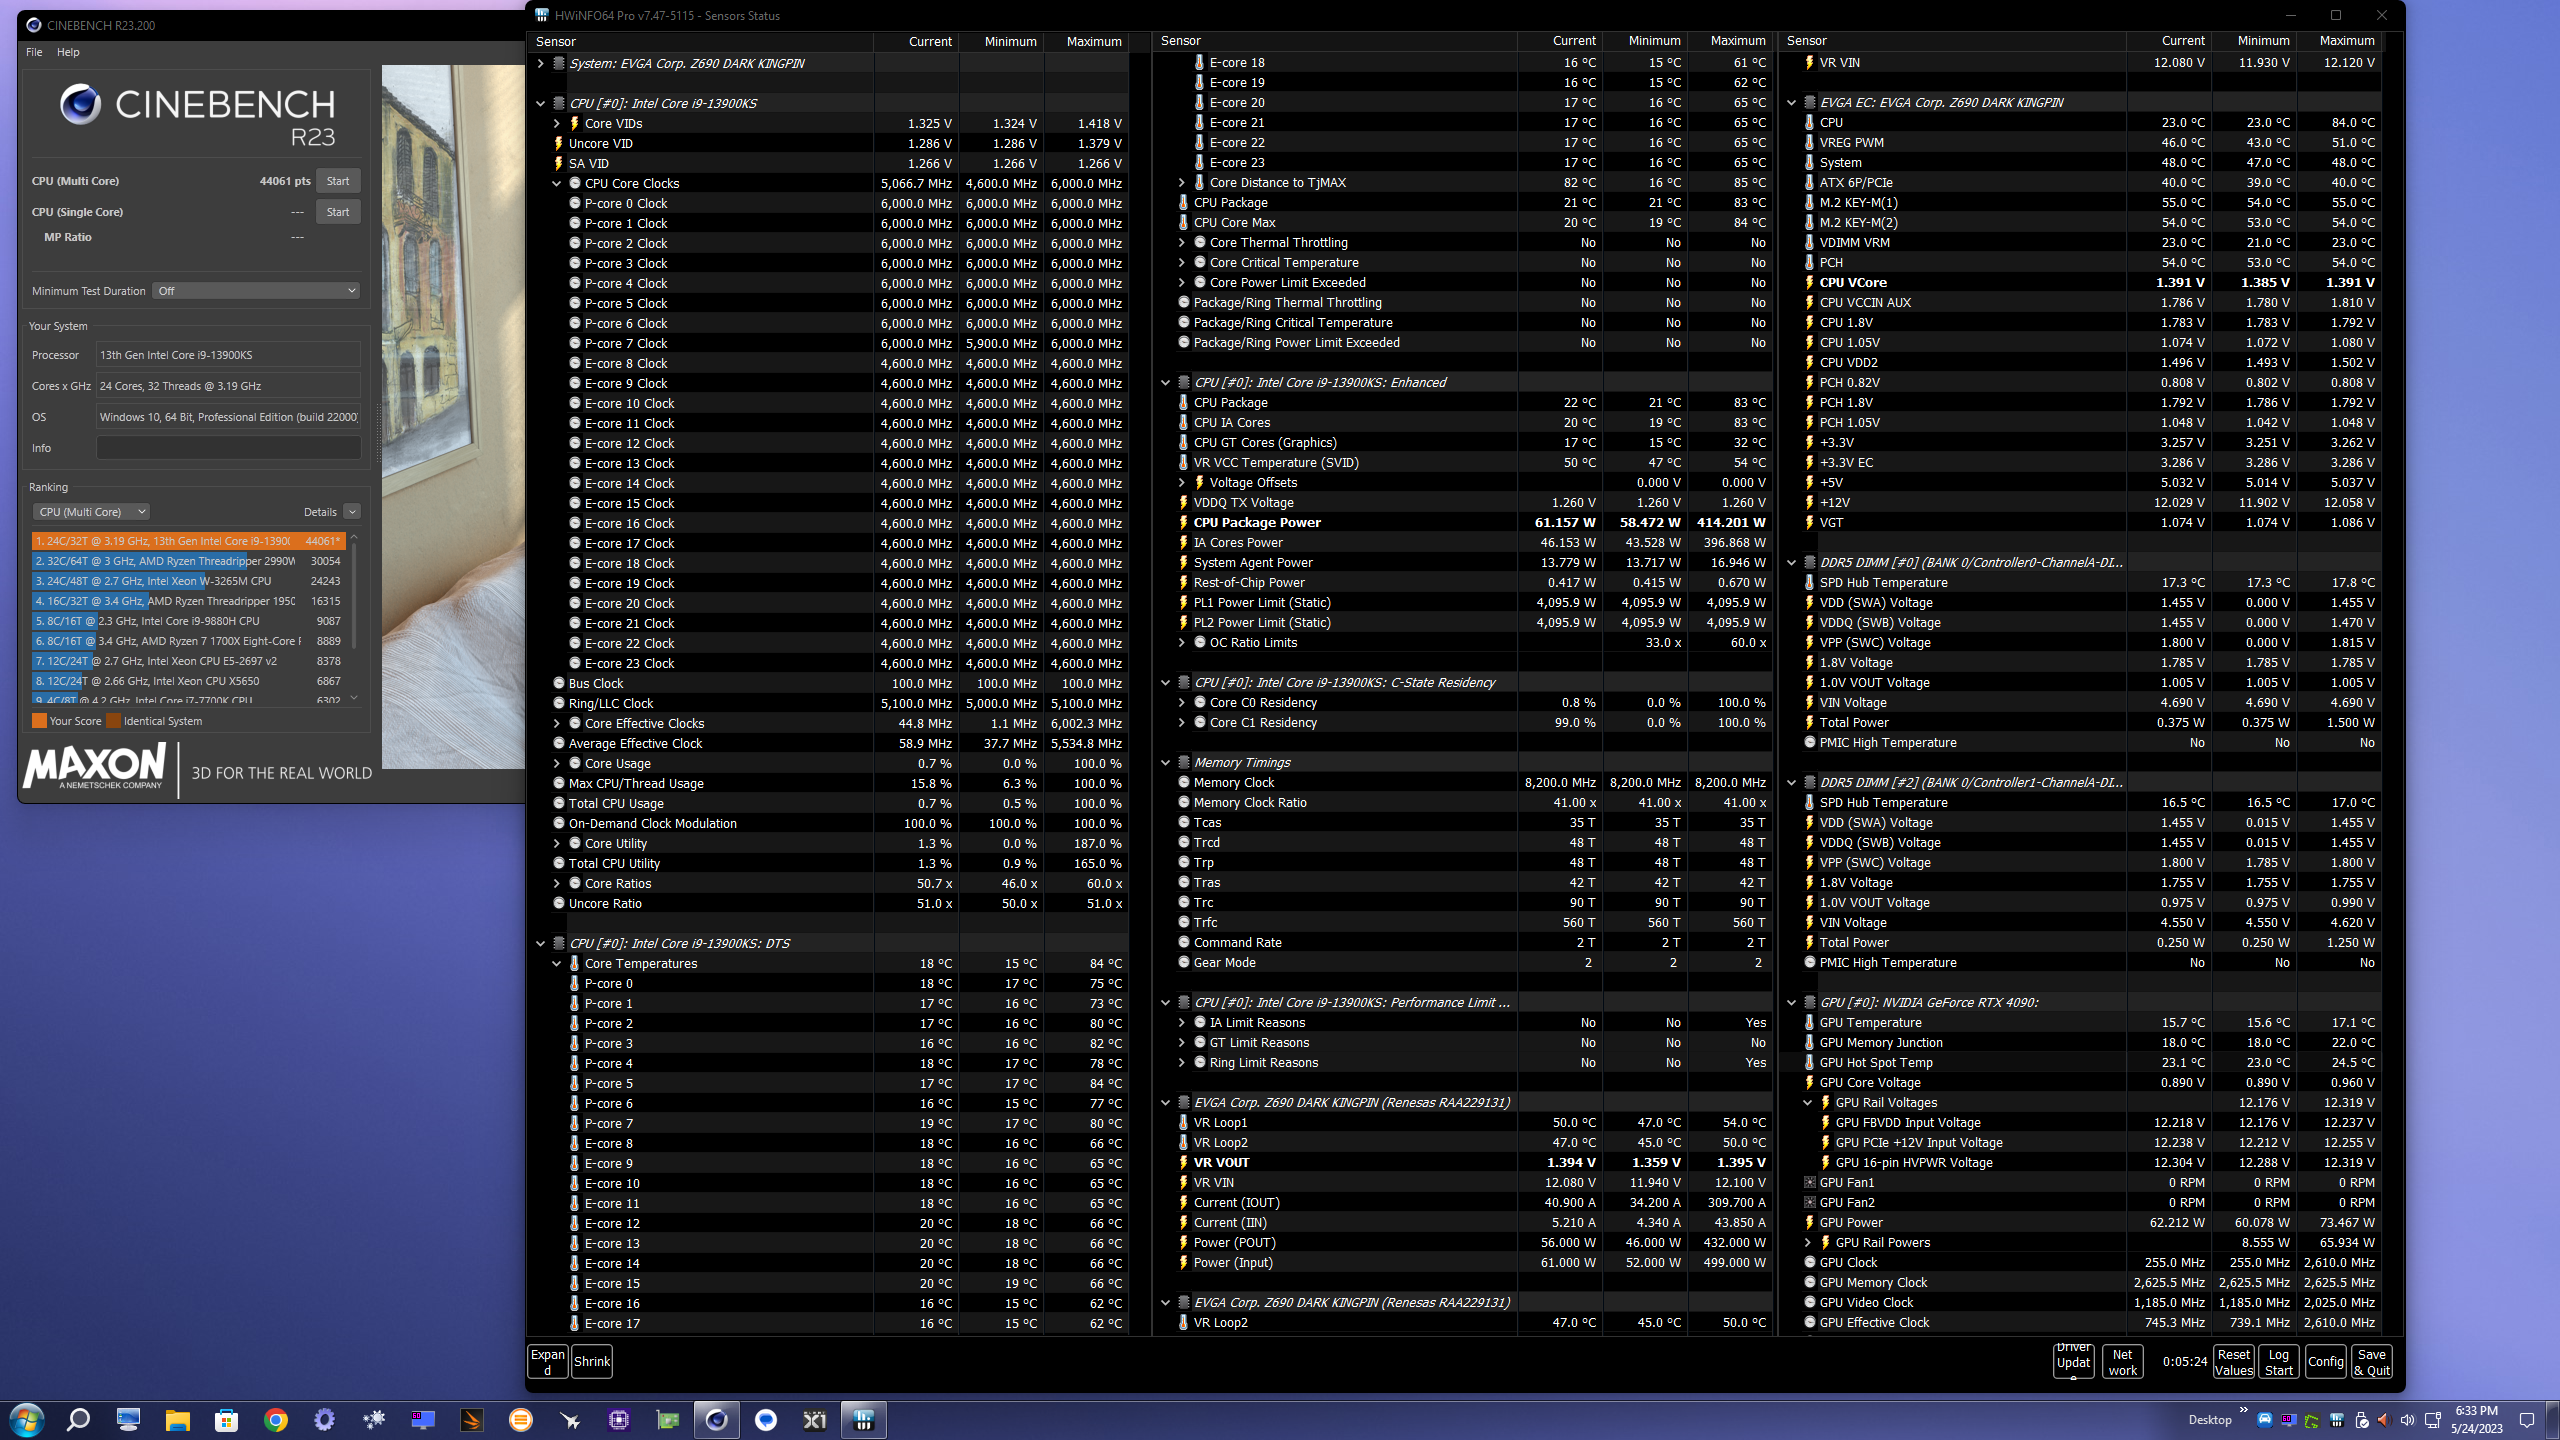Click the Sensor column header in first pane

(x=701, y=41)
